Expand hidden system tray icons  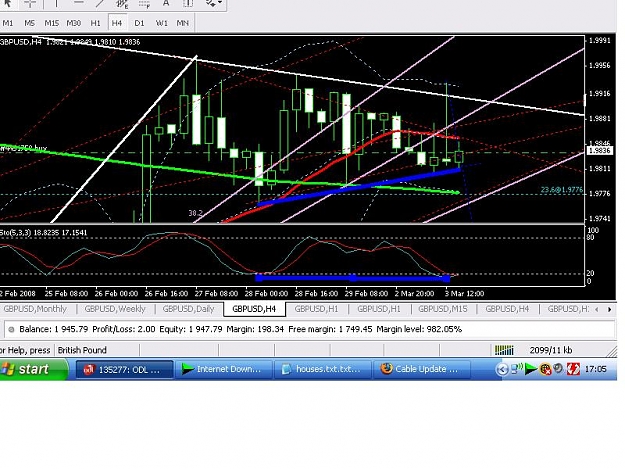tap(502, 369)
